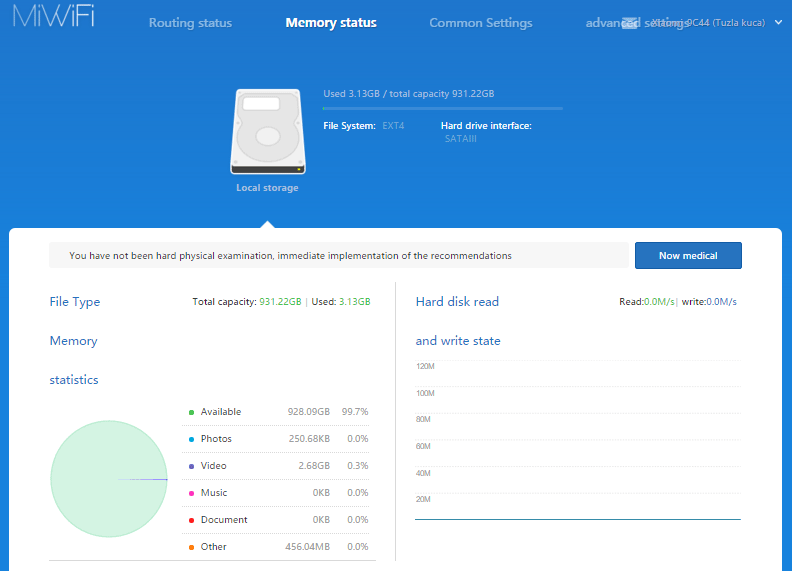Click the Video row in file type list
Viewport: 792px width, 571px height.
[x=278, y=466]
